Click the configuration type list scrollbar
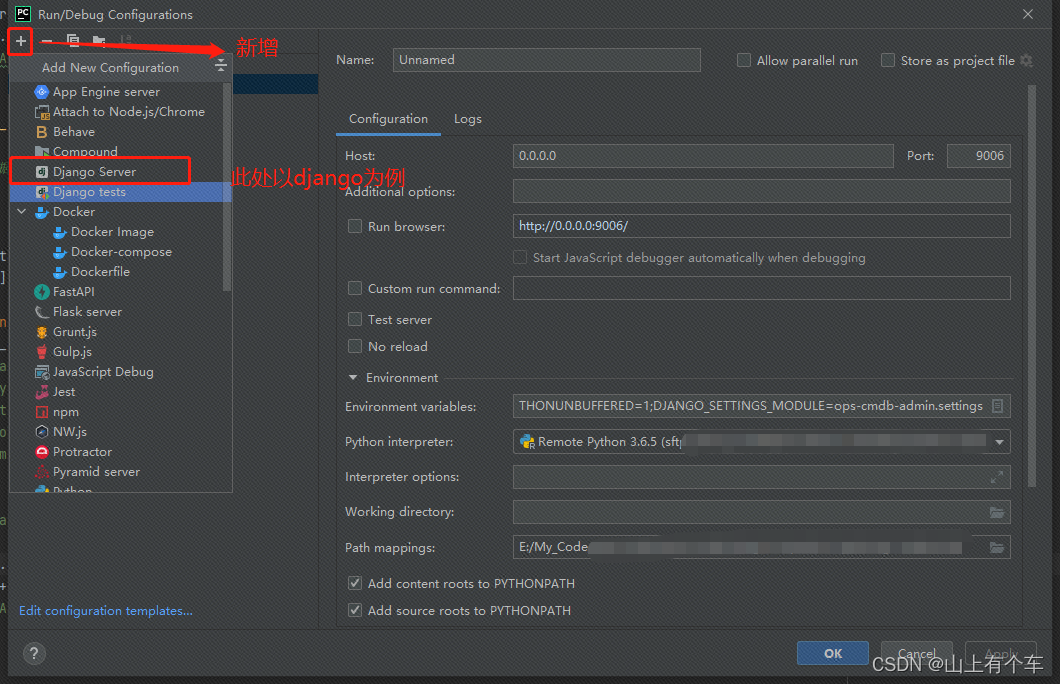The image size is (1060, 684). coord(227,186)
